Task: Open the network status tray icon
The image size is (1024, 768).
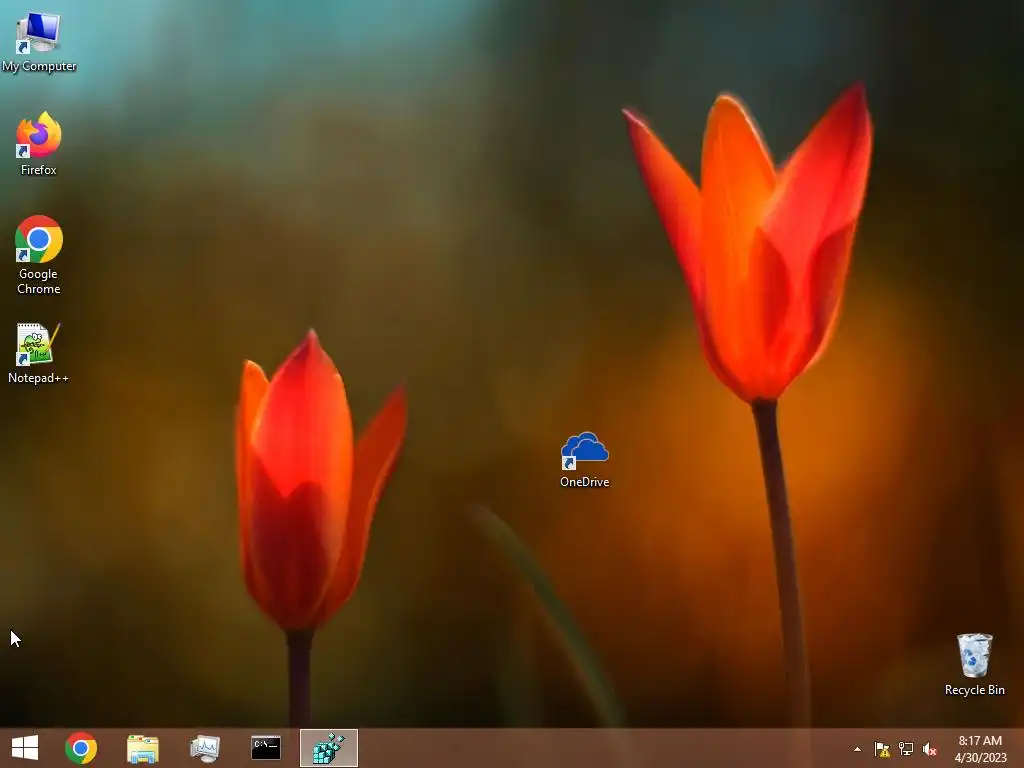Action: 906,749
